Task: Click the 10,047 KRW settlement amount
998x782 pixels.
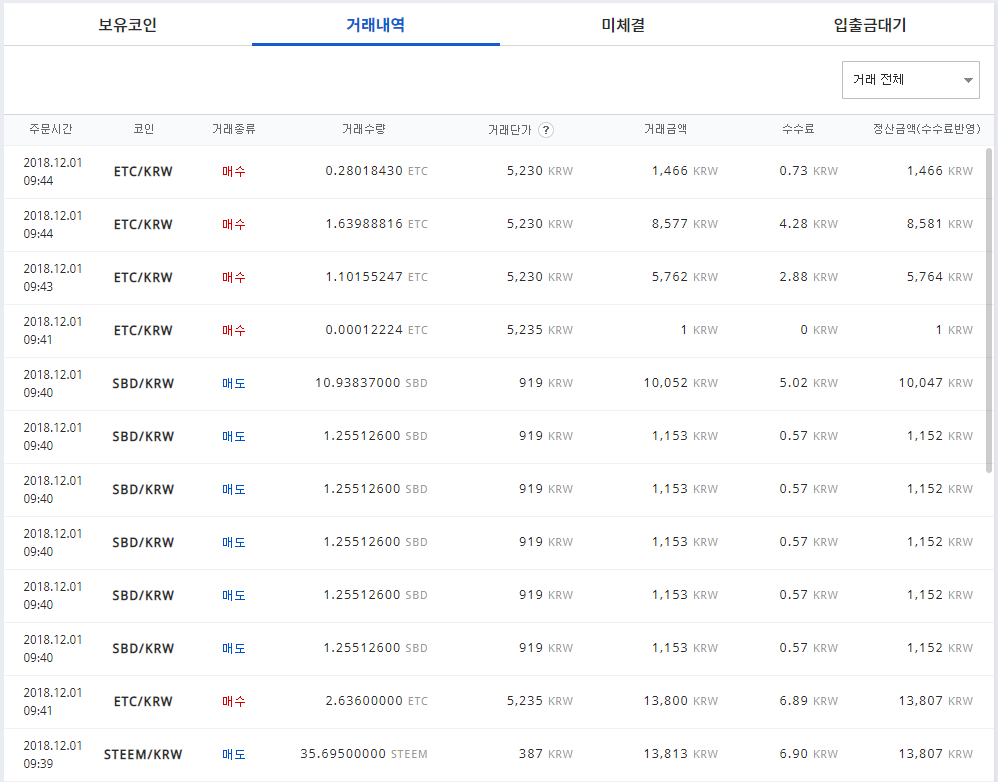Action: point(936,383)
